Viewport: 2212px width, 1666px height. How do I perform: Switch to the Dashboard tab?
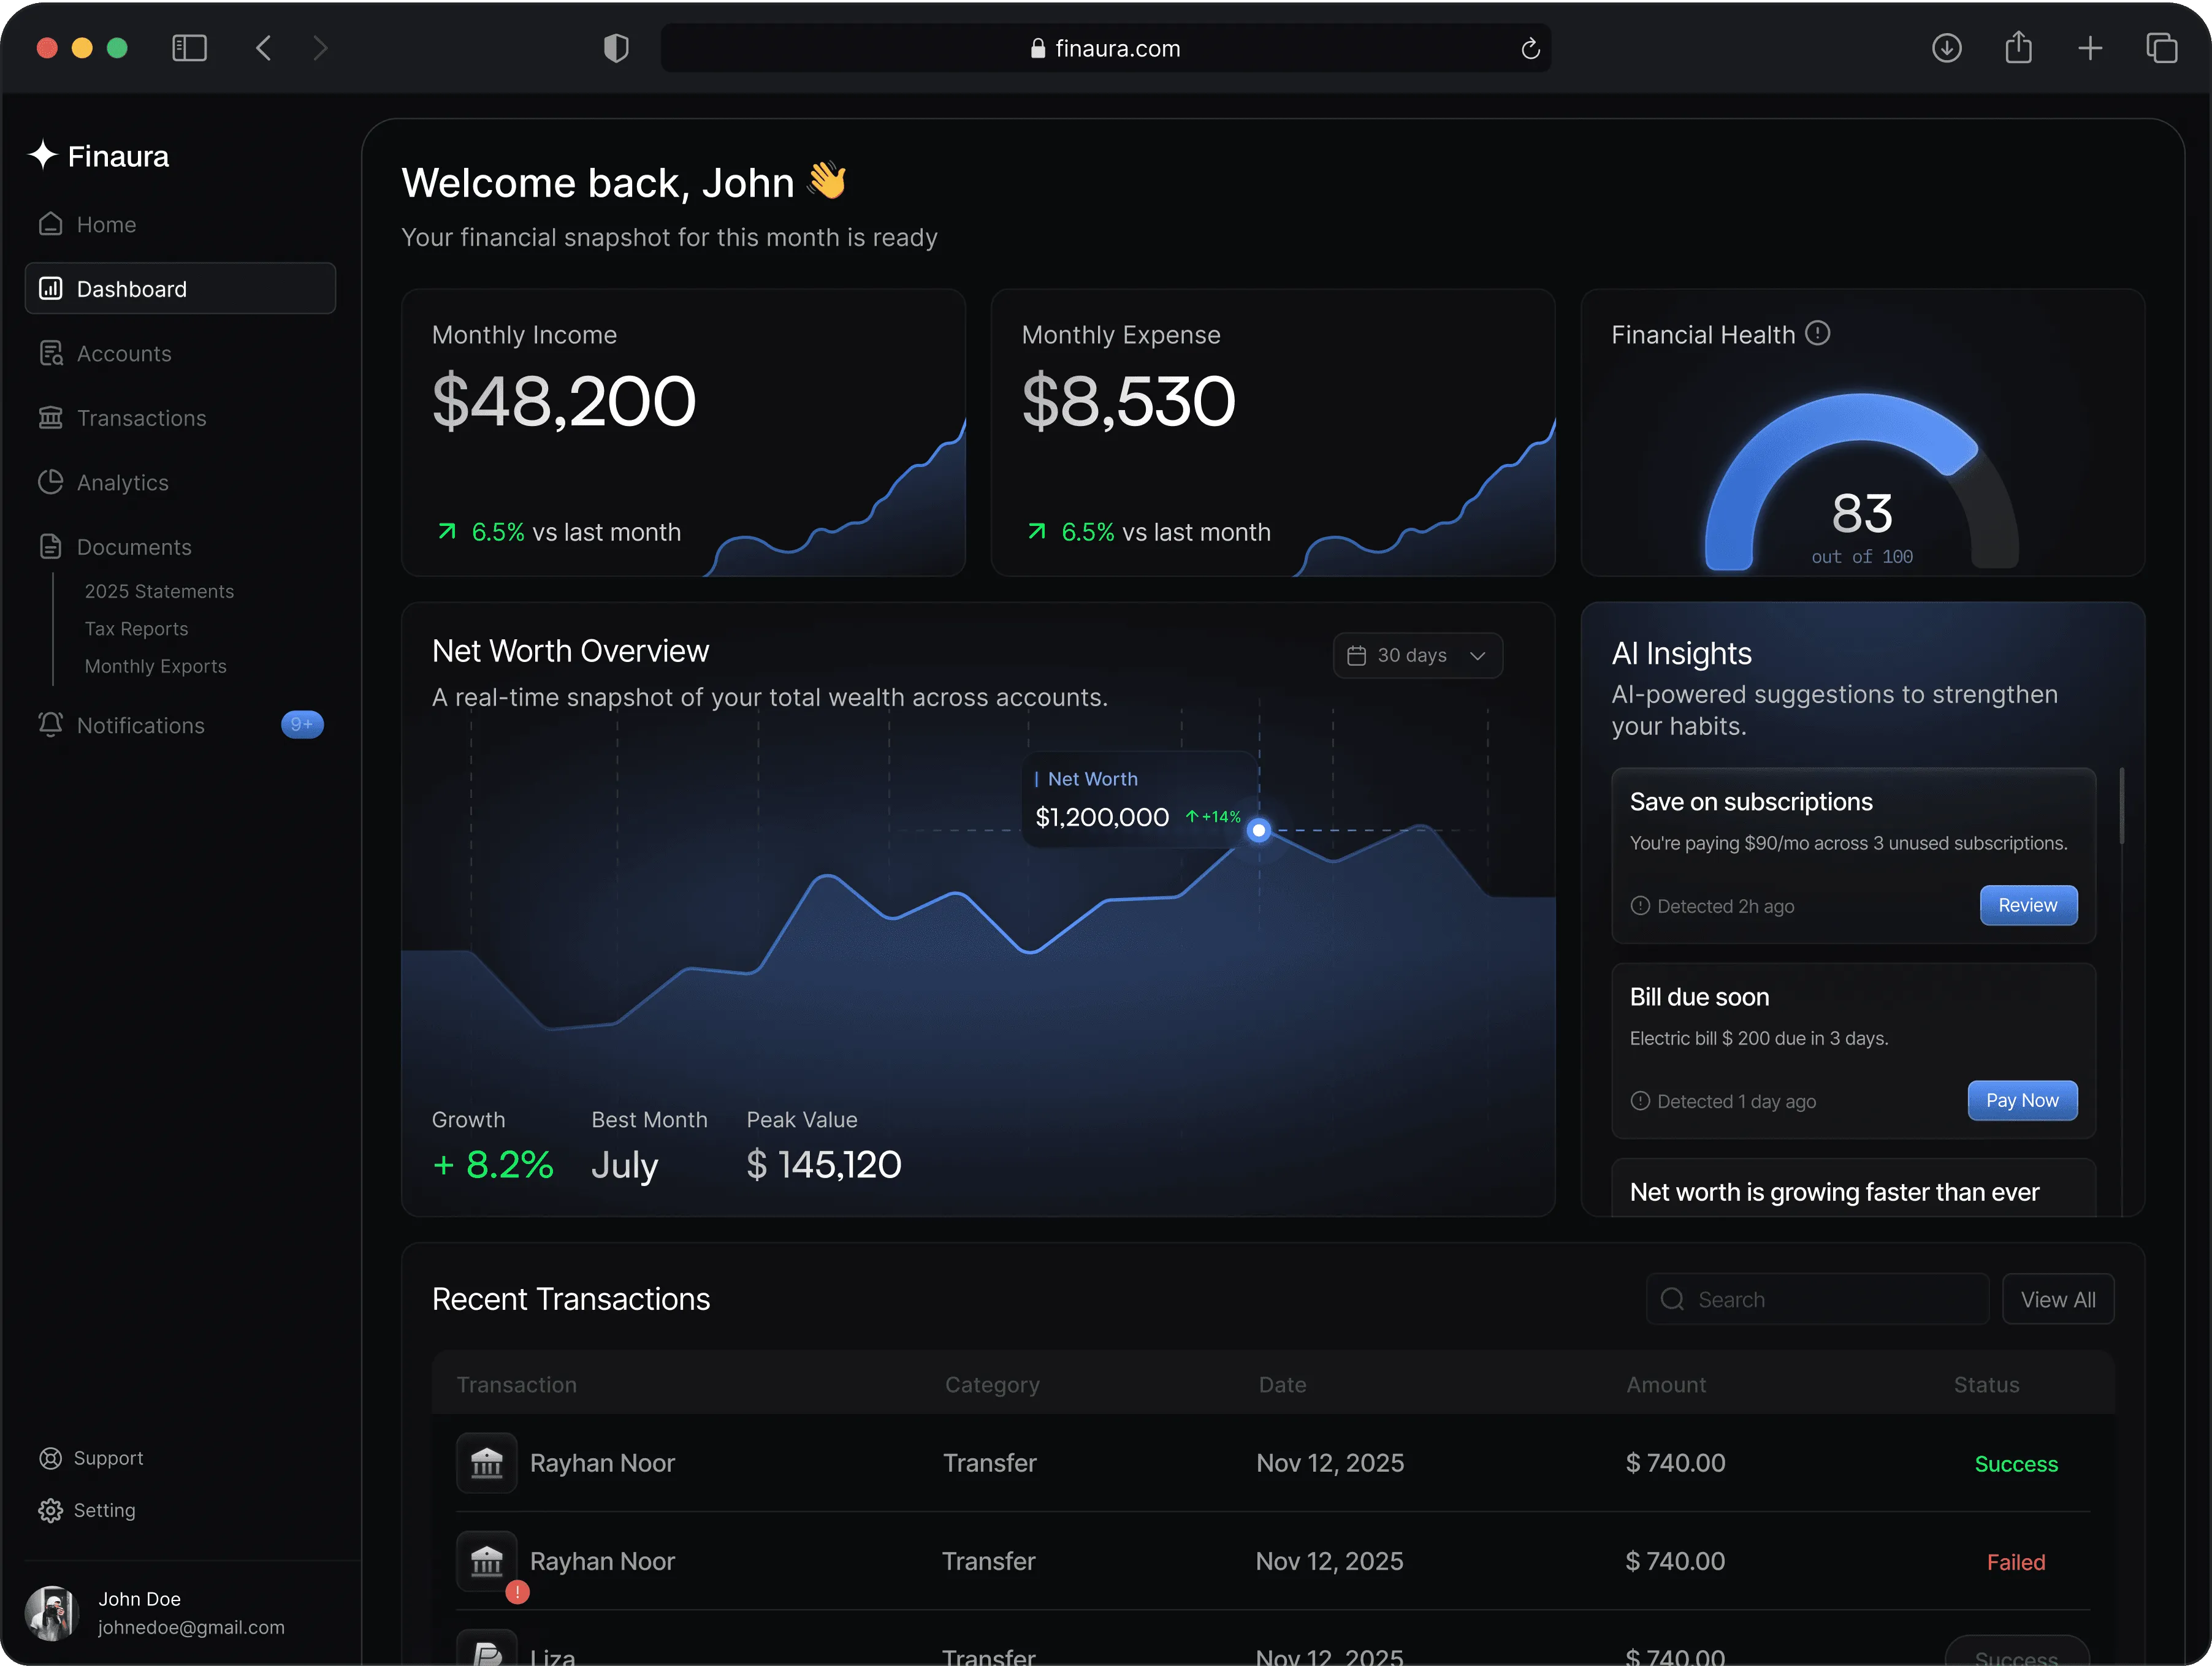[x=129, y=288]
